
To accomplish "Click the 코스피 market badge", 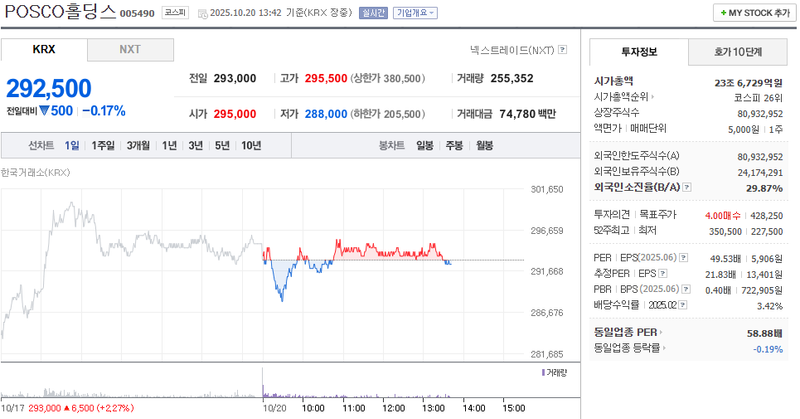I will point(175,13).
